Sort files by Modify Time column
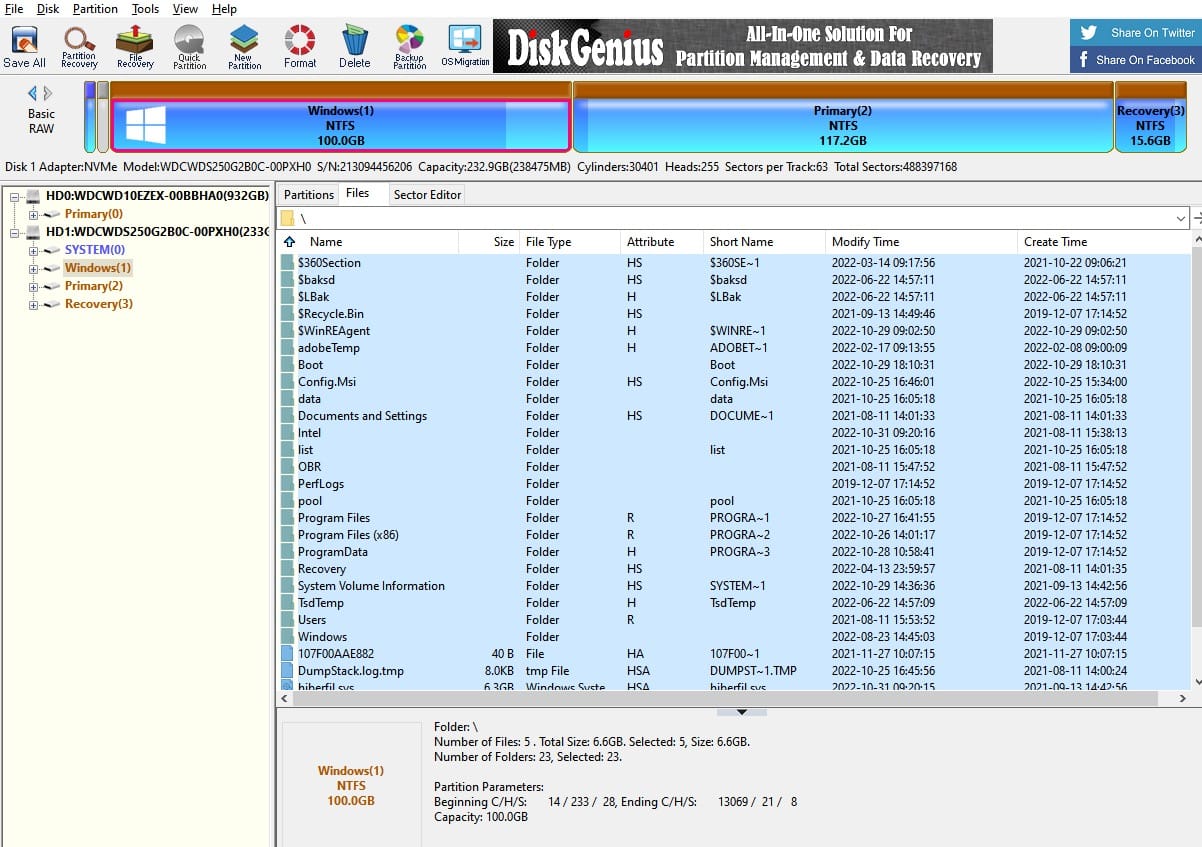 865,242
